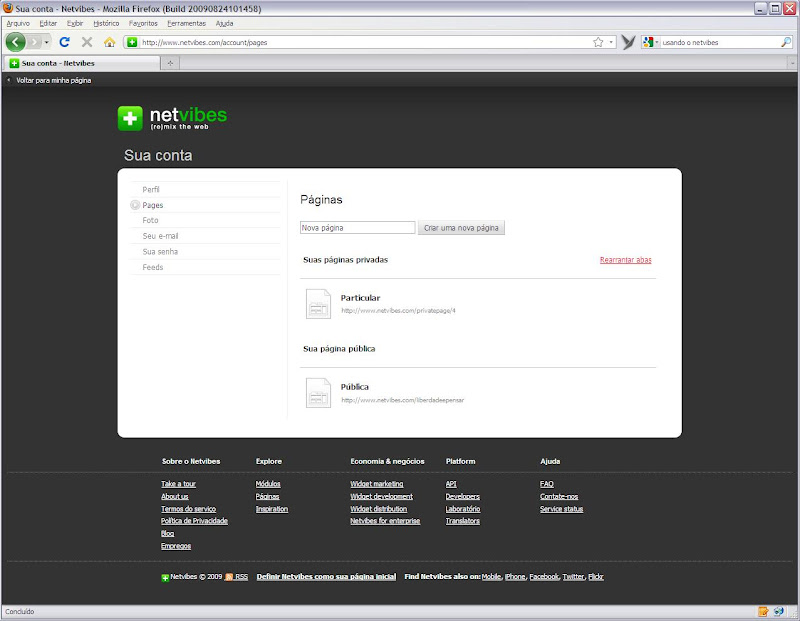Open Foto section in account sidebar
Image resolution: width=800 pixels, height=621 pixels.
pos(151,220)
